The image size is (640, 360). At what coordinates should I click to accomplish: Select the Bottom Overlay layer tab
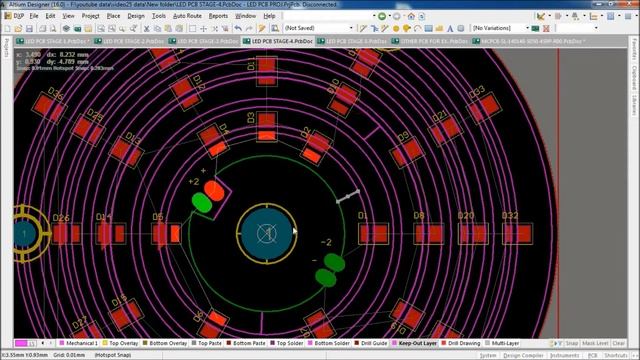point(164,343)
